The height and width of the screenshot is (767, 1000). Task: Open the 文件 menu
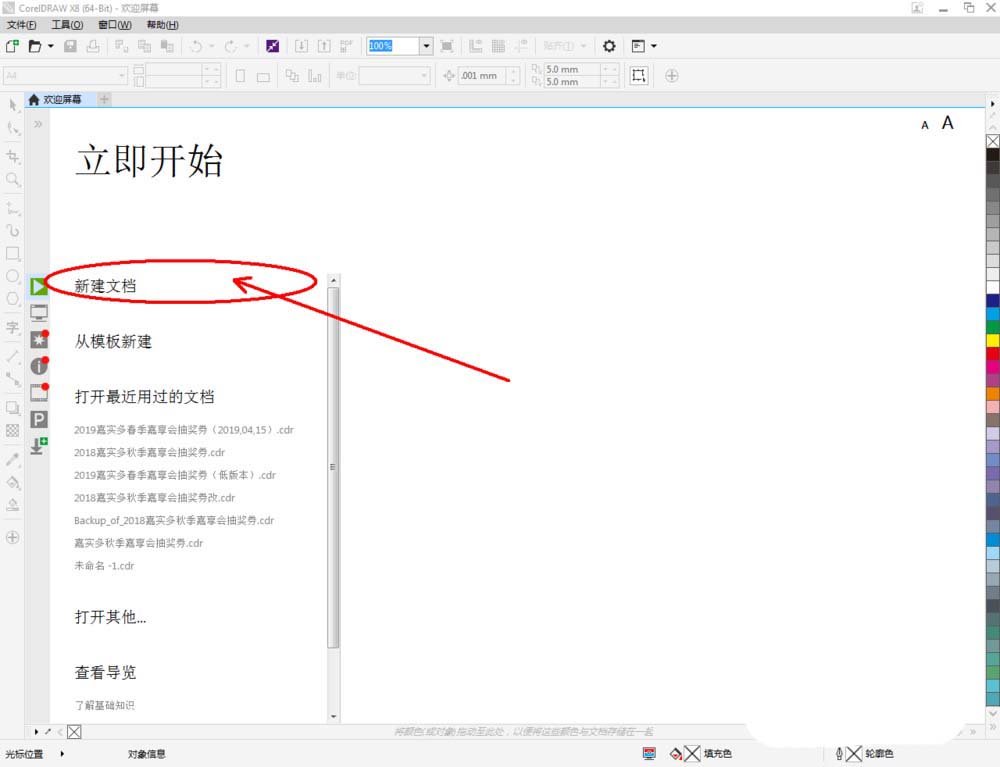click(x=21, y=25)
